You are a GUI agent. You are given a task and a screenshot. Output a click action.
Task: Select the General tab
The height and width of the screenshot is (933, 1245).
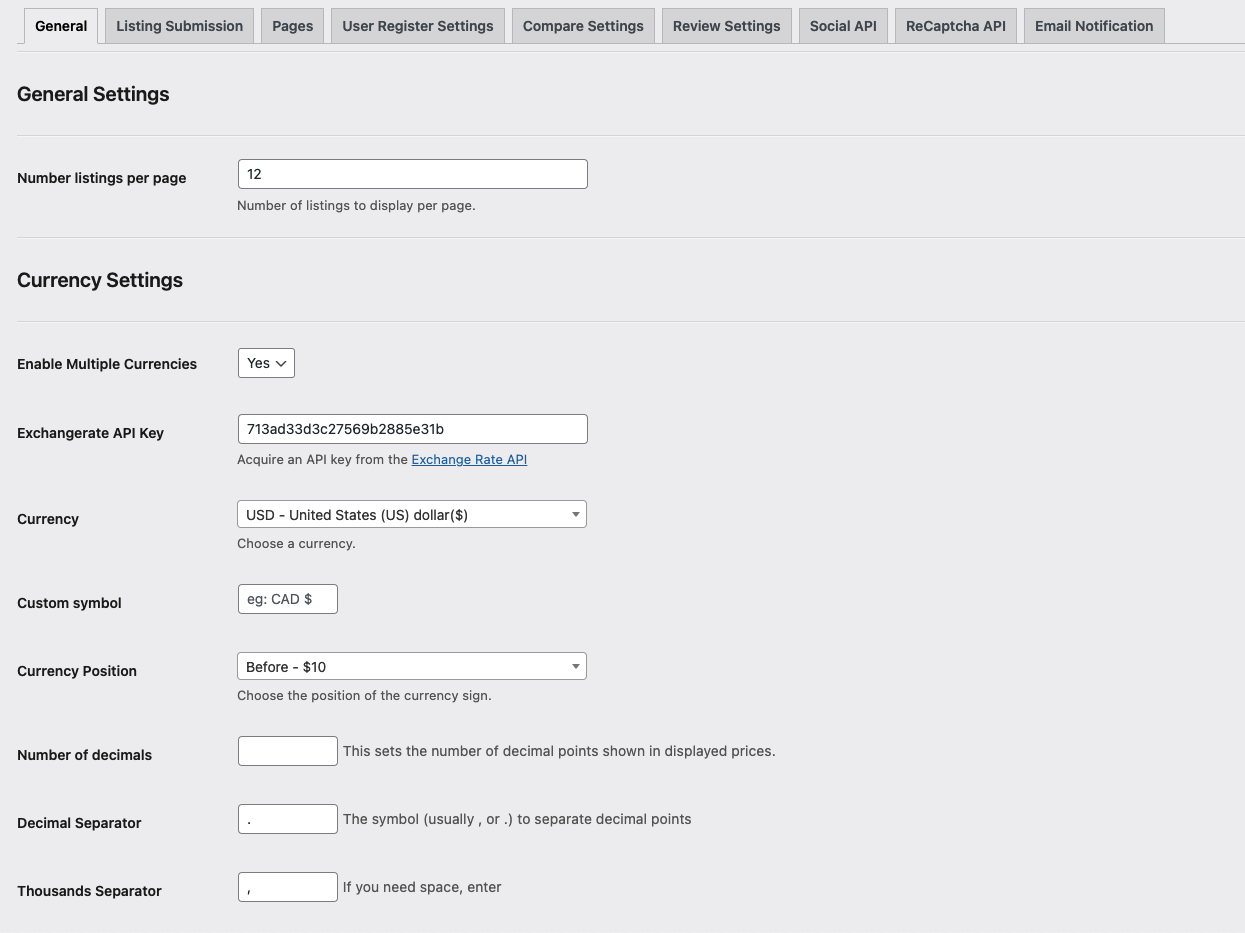[x=61, y=26]
